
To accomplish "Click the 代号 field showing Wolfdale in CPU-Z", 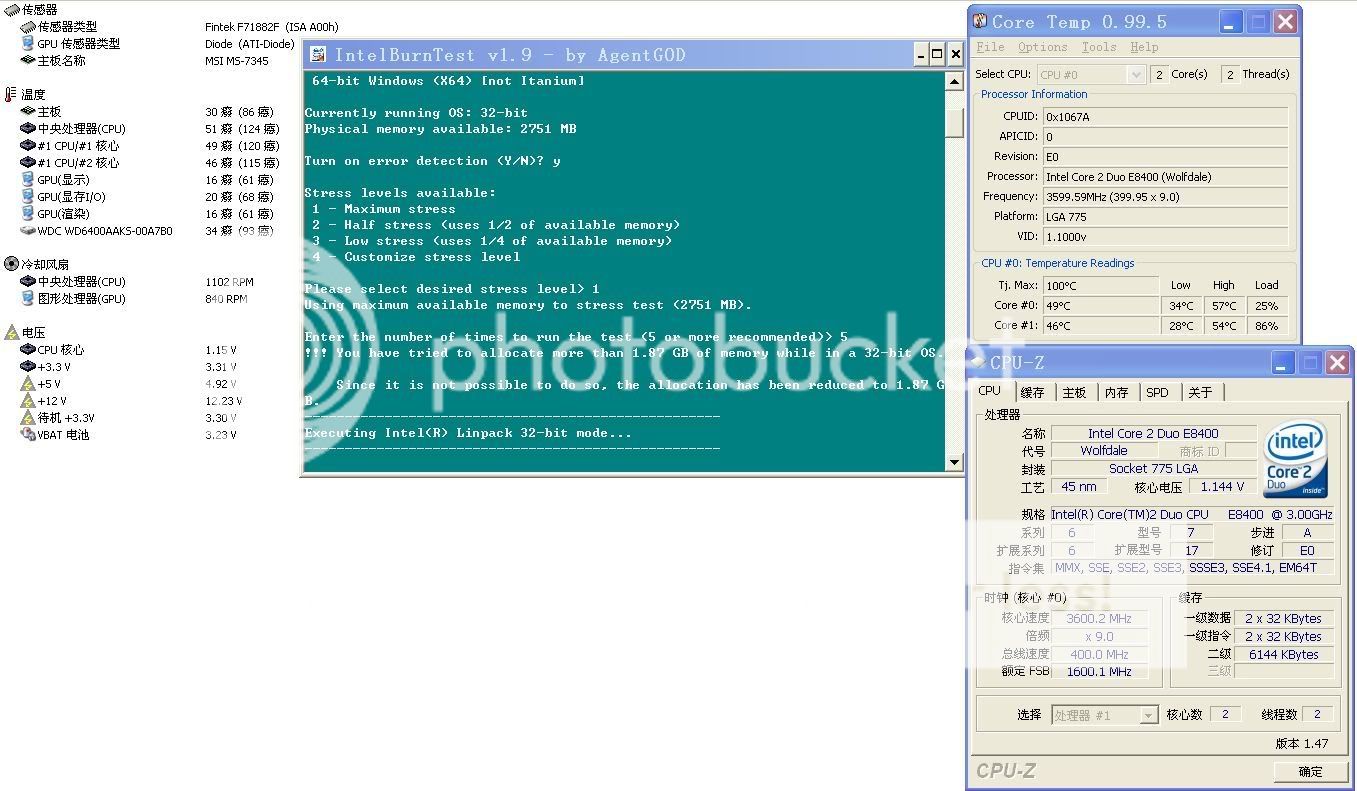I will point(1104,451).
